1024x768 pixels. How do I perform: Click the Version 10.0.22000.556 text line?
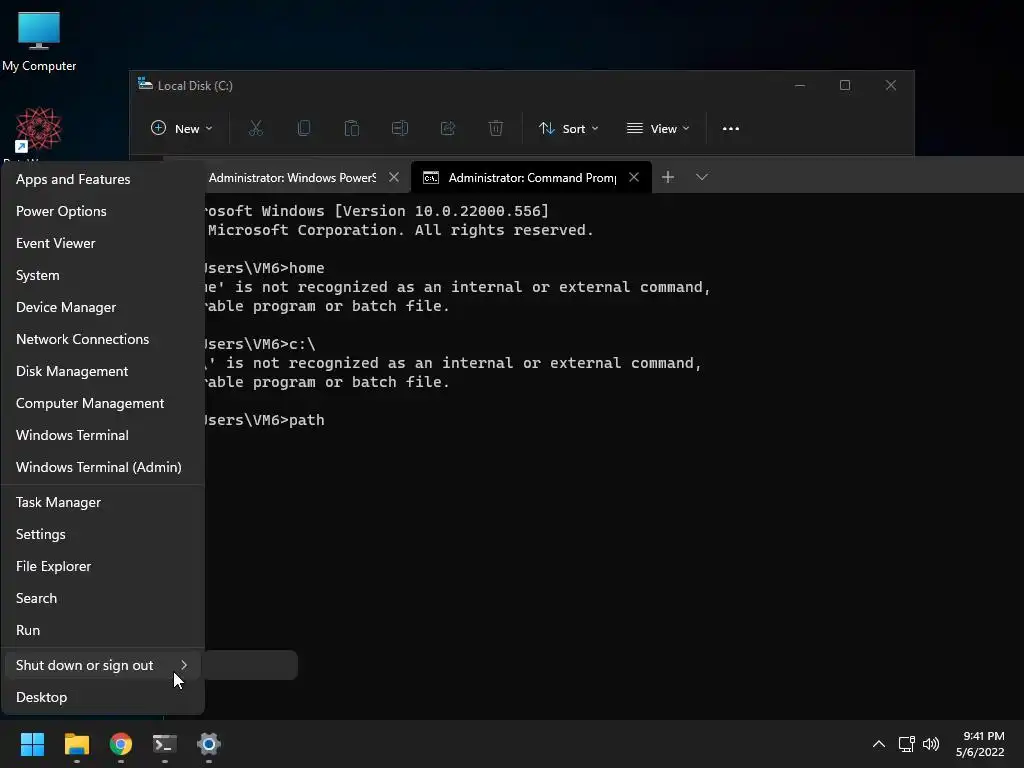click(x=375, y=211)
